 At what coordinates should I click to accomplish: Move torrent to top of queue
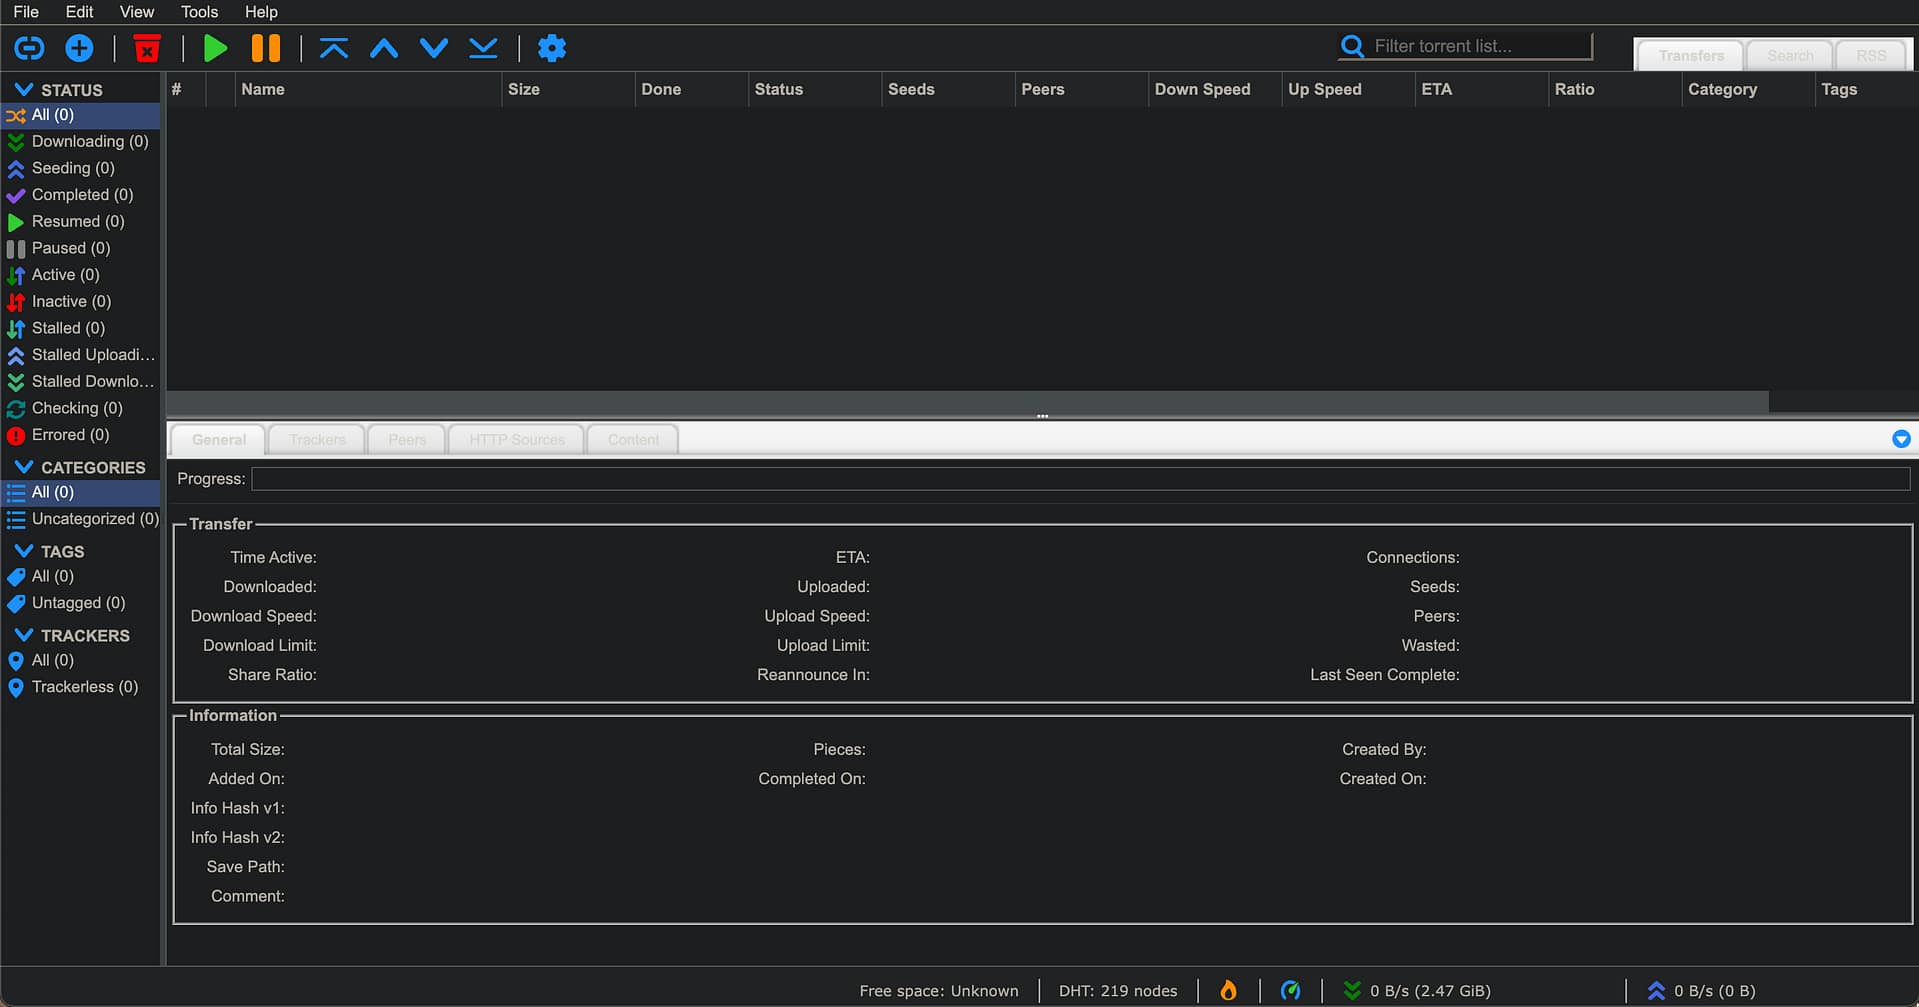[x=334, y=48]
